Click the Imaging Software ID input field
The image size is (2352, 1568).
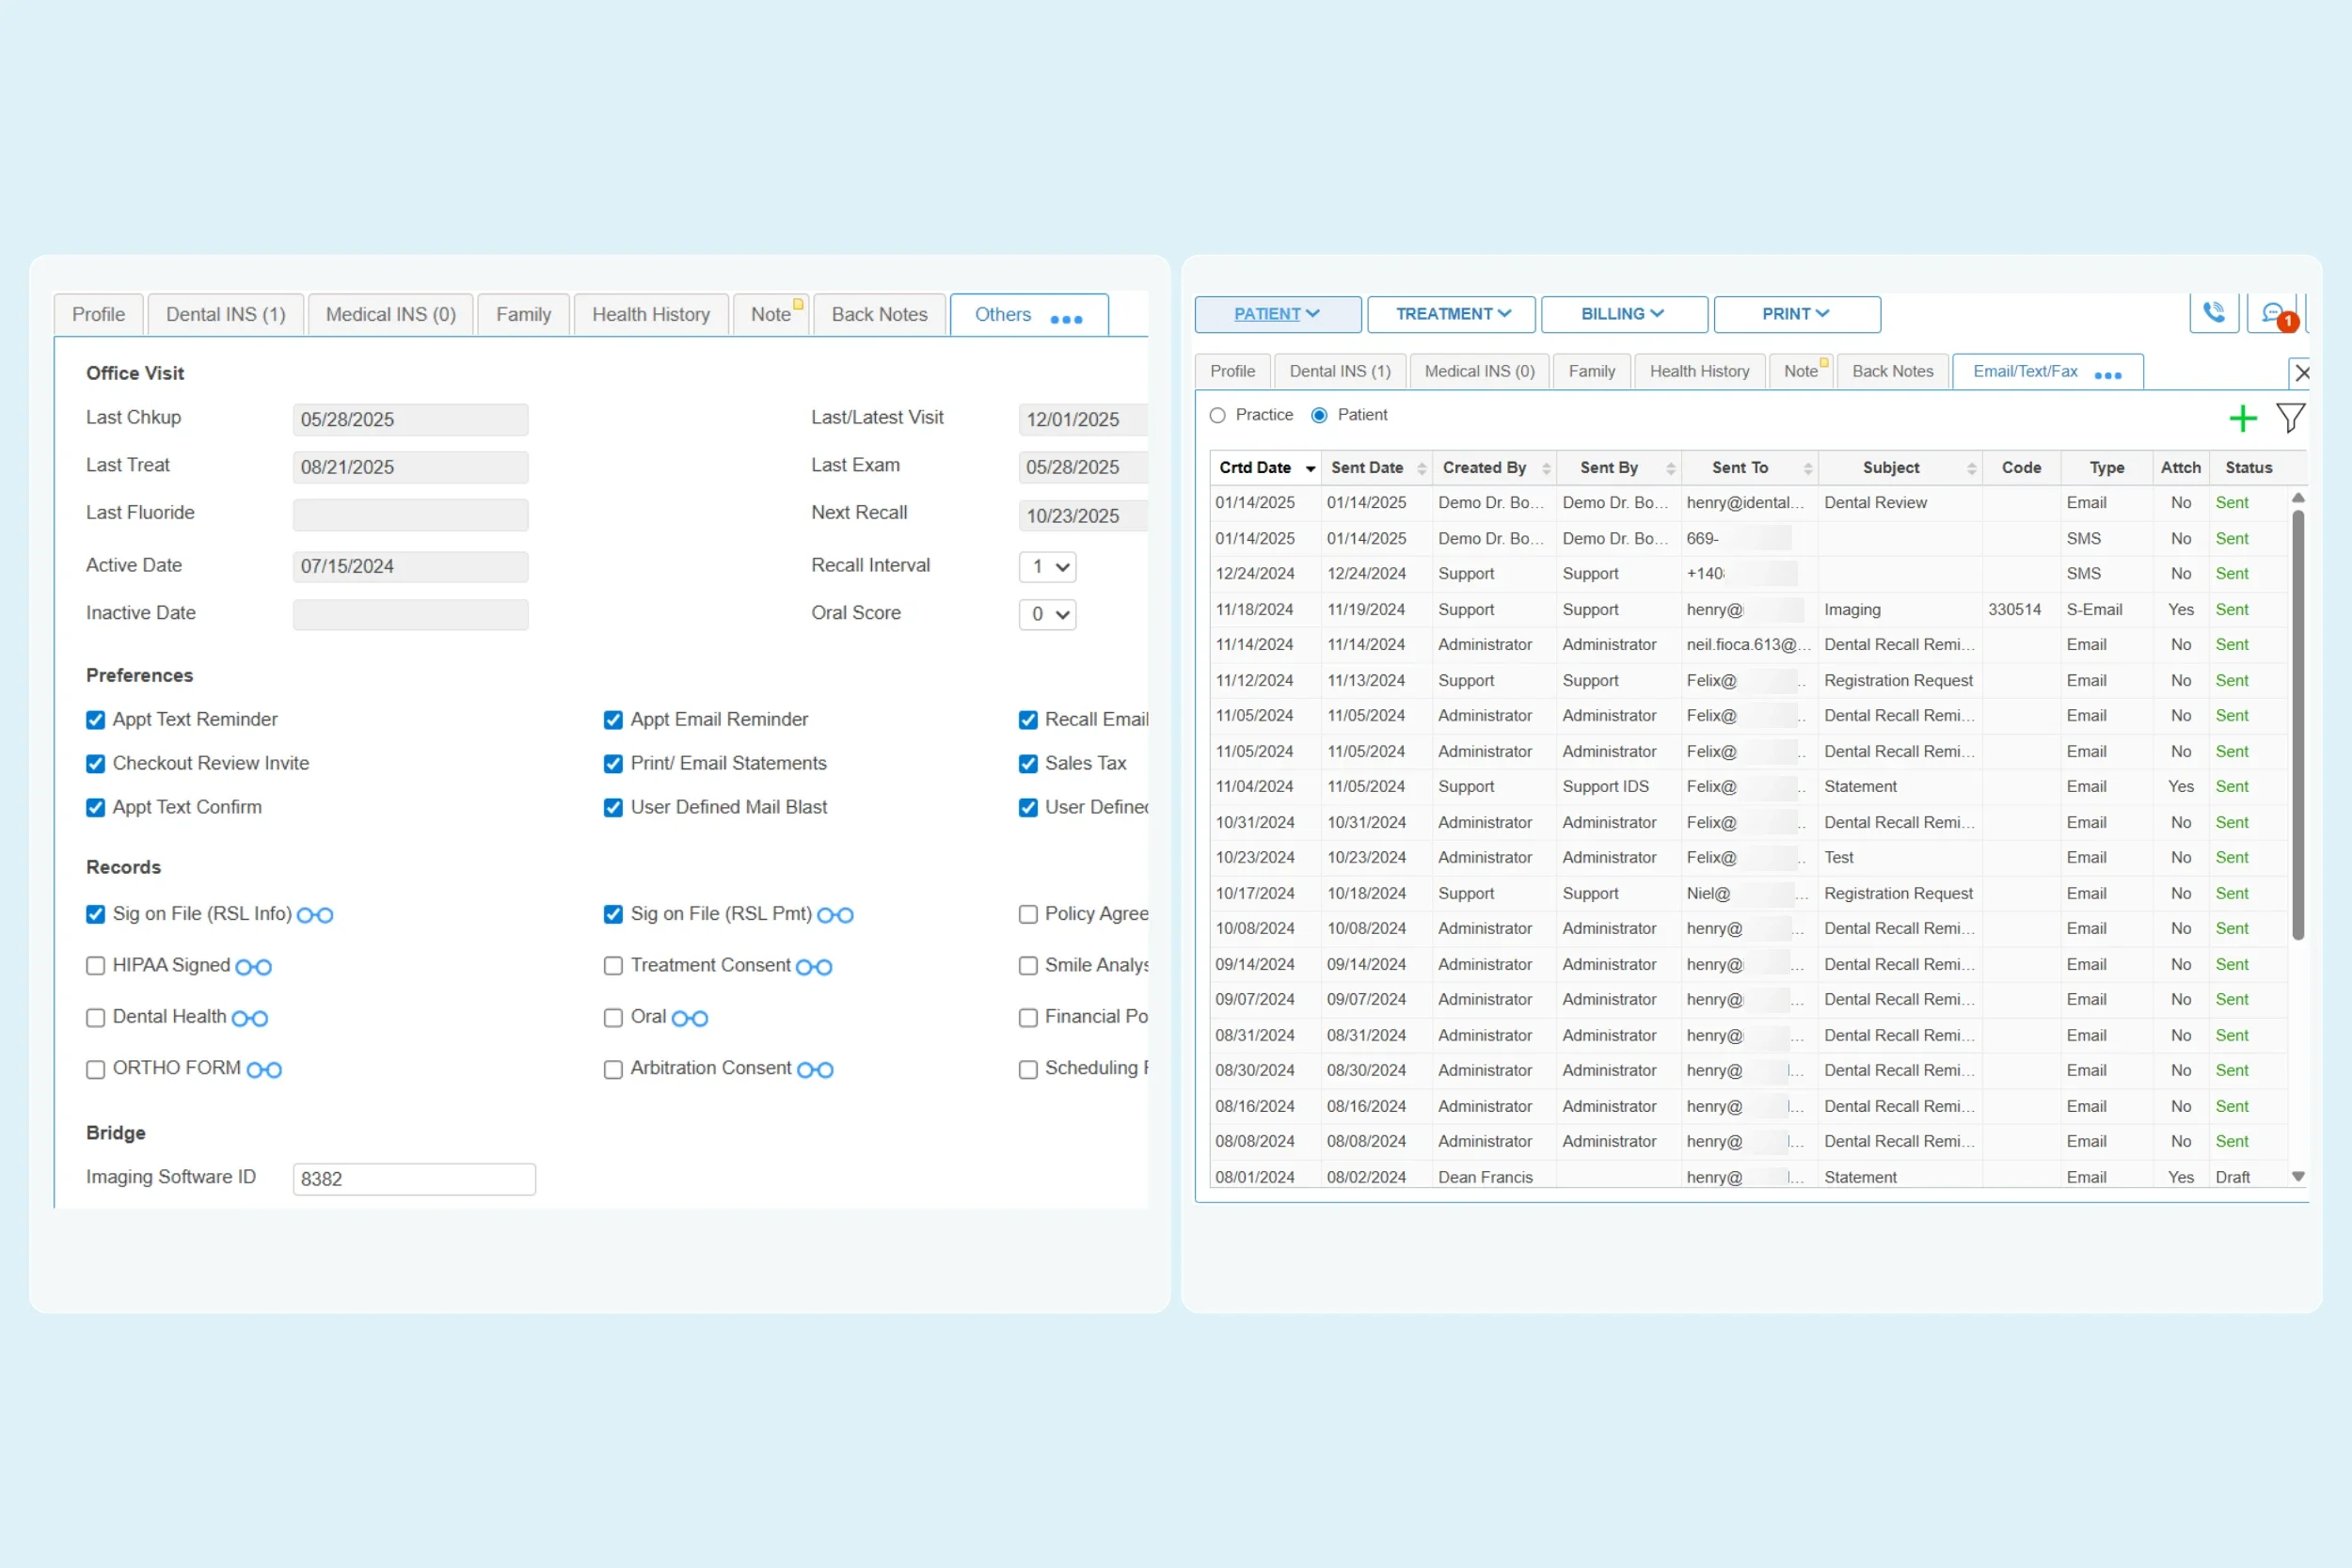(413, 1178)
